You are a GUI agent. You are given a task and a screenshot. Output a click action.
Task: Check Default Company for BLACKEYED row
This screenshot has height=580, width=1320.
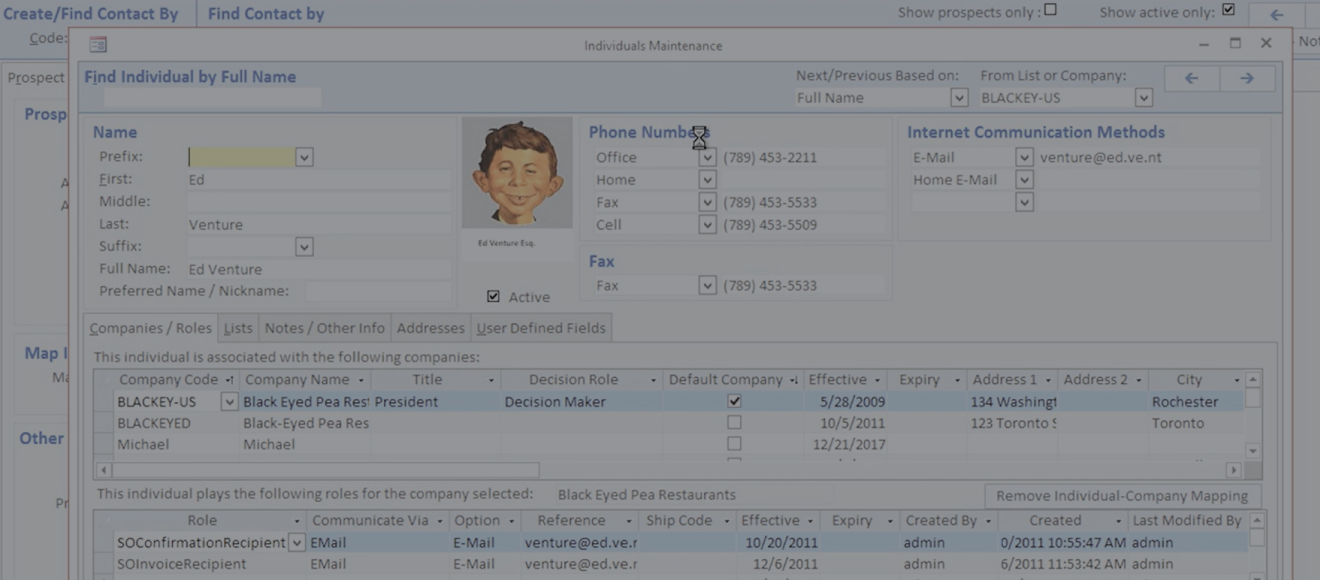tap(734, 423)
